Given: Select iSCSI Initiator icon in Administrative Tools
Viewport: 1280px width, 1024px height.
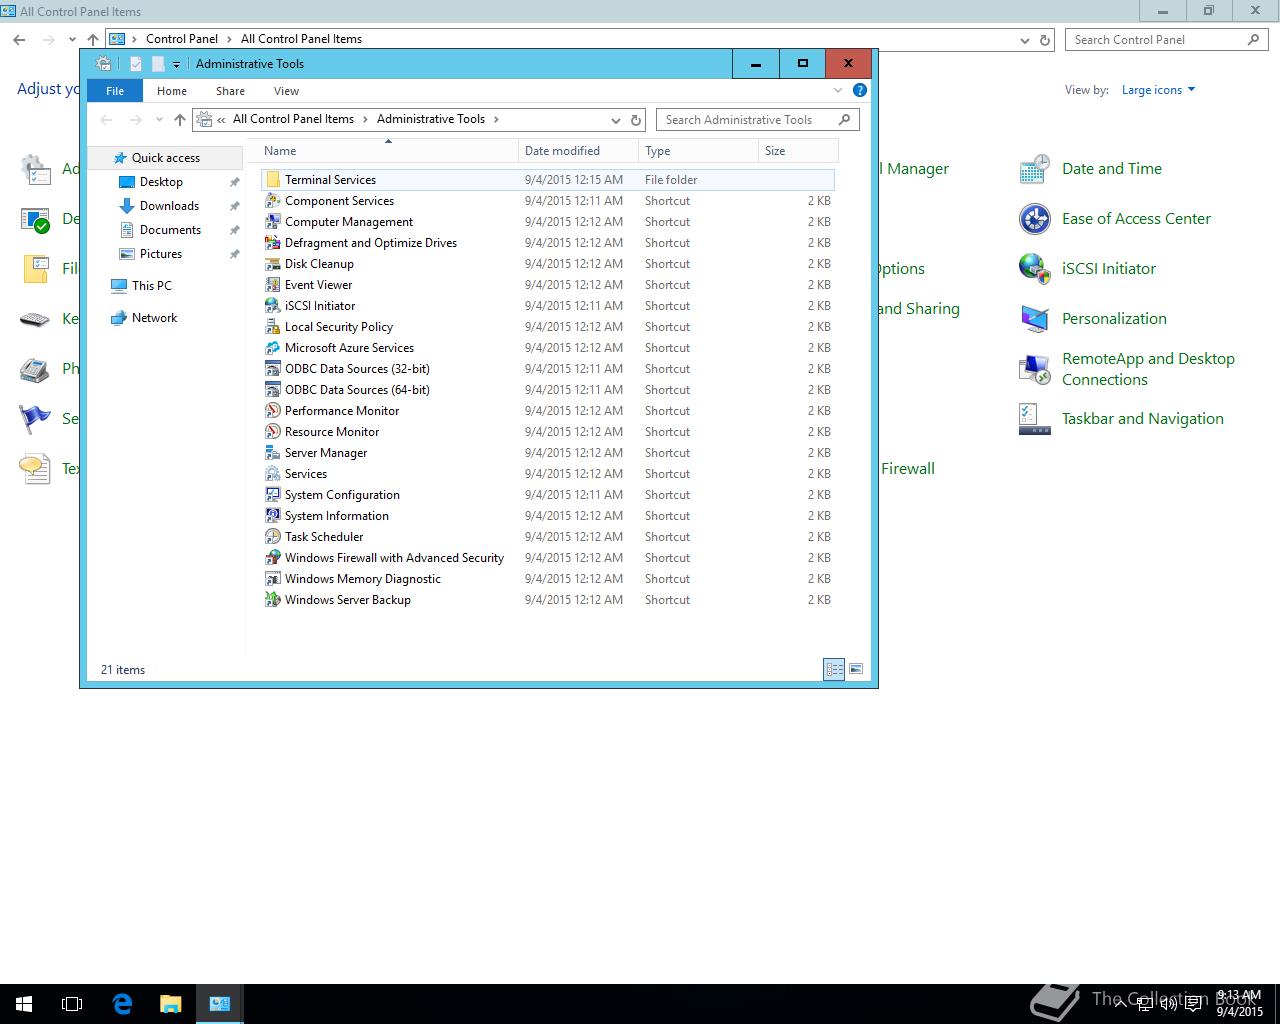Looking at the screenshot, I should (272, 306).
